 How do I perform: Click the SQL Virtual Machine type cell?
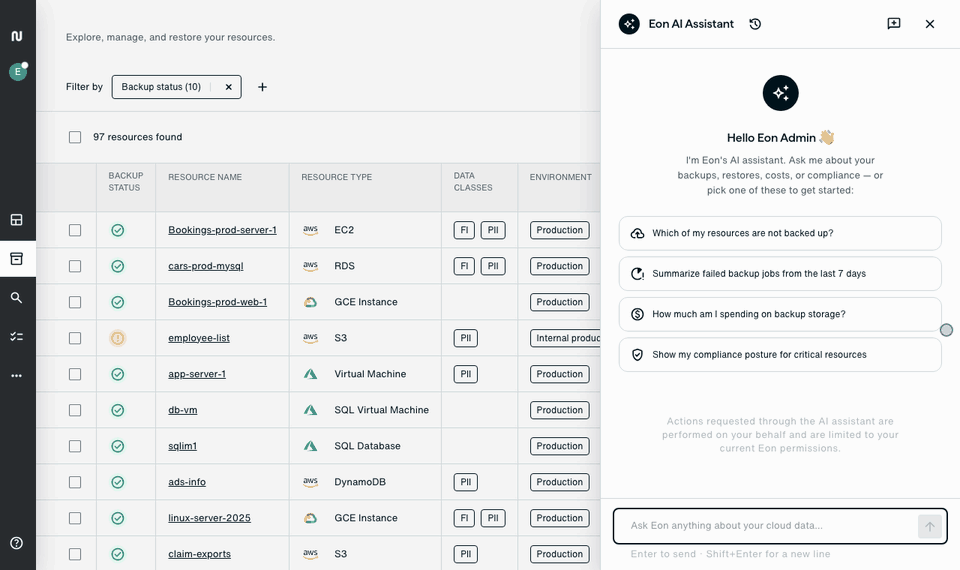pos(381,410)
